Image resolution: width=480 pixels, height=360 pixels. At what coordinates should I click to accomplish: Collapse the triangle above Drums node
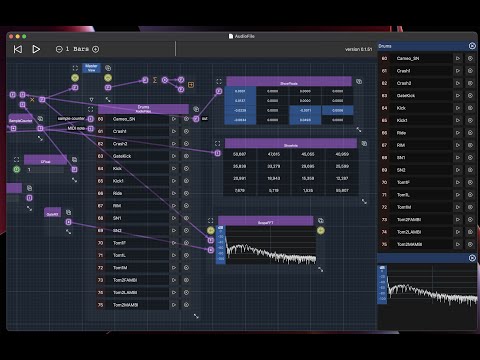click(91, 99)
